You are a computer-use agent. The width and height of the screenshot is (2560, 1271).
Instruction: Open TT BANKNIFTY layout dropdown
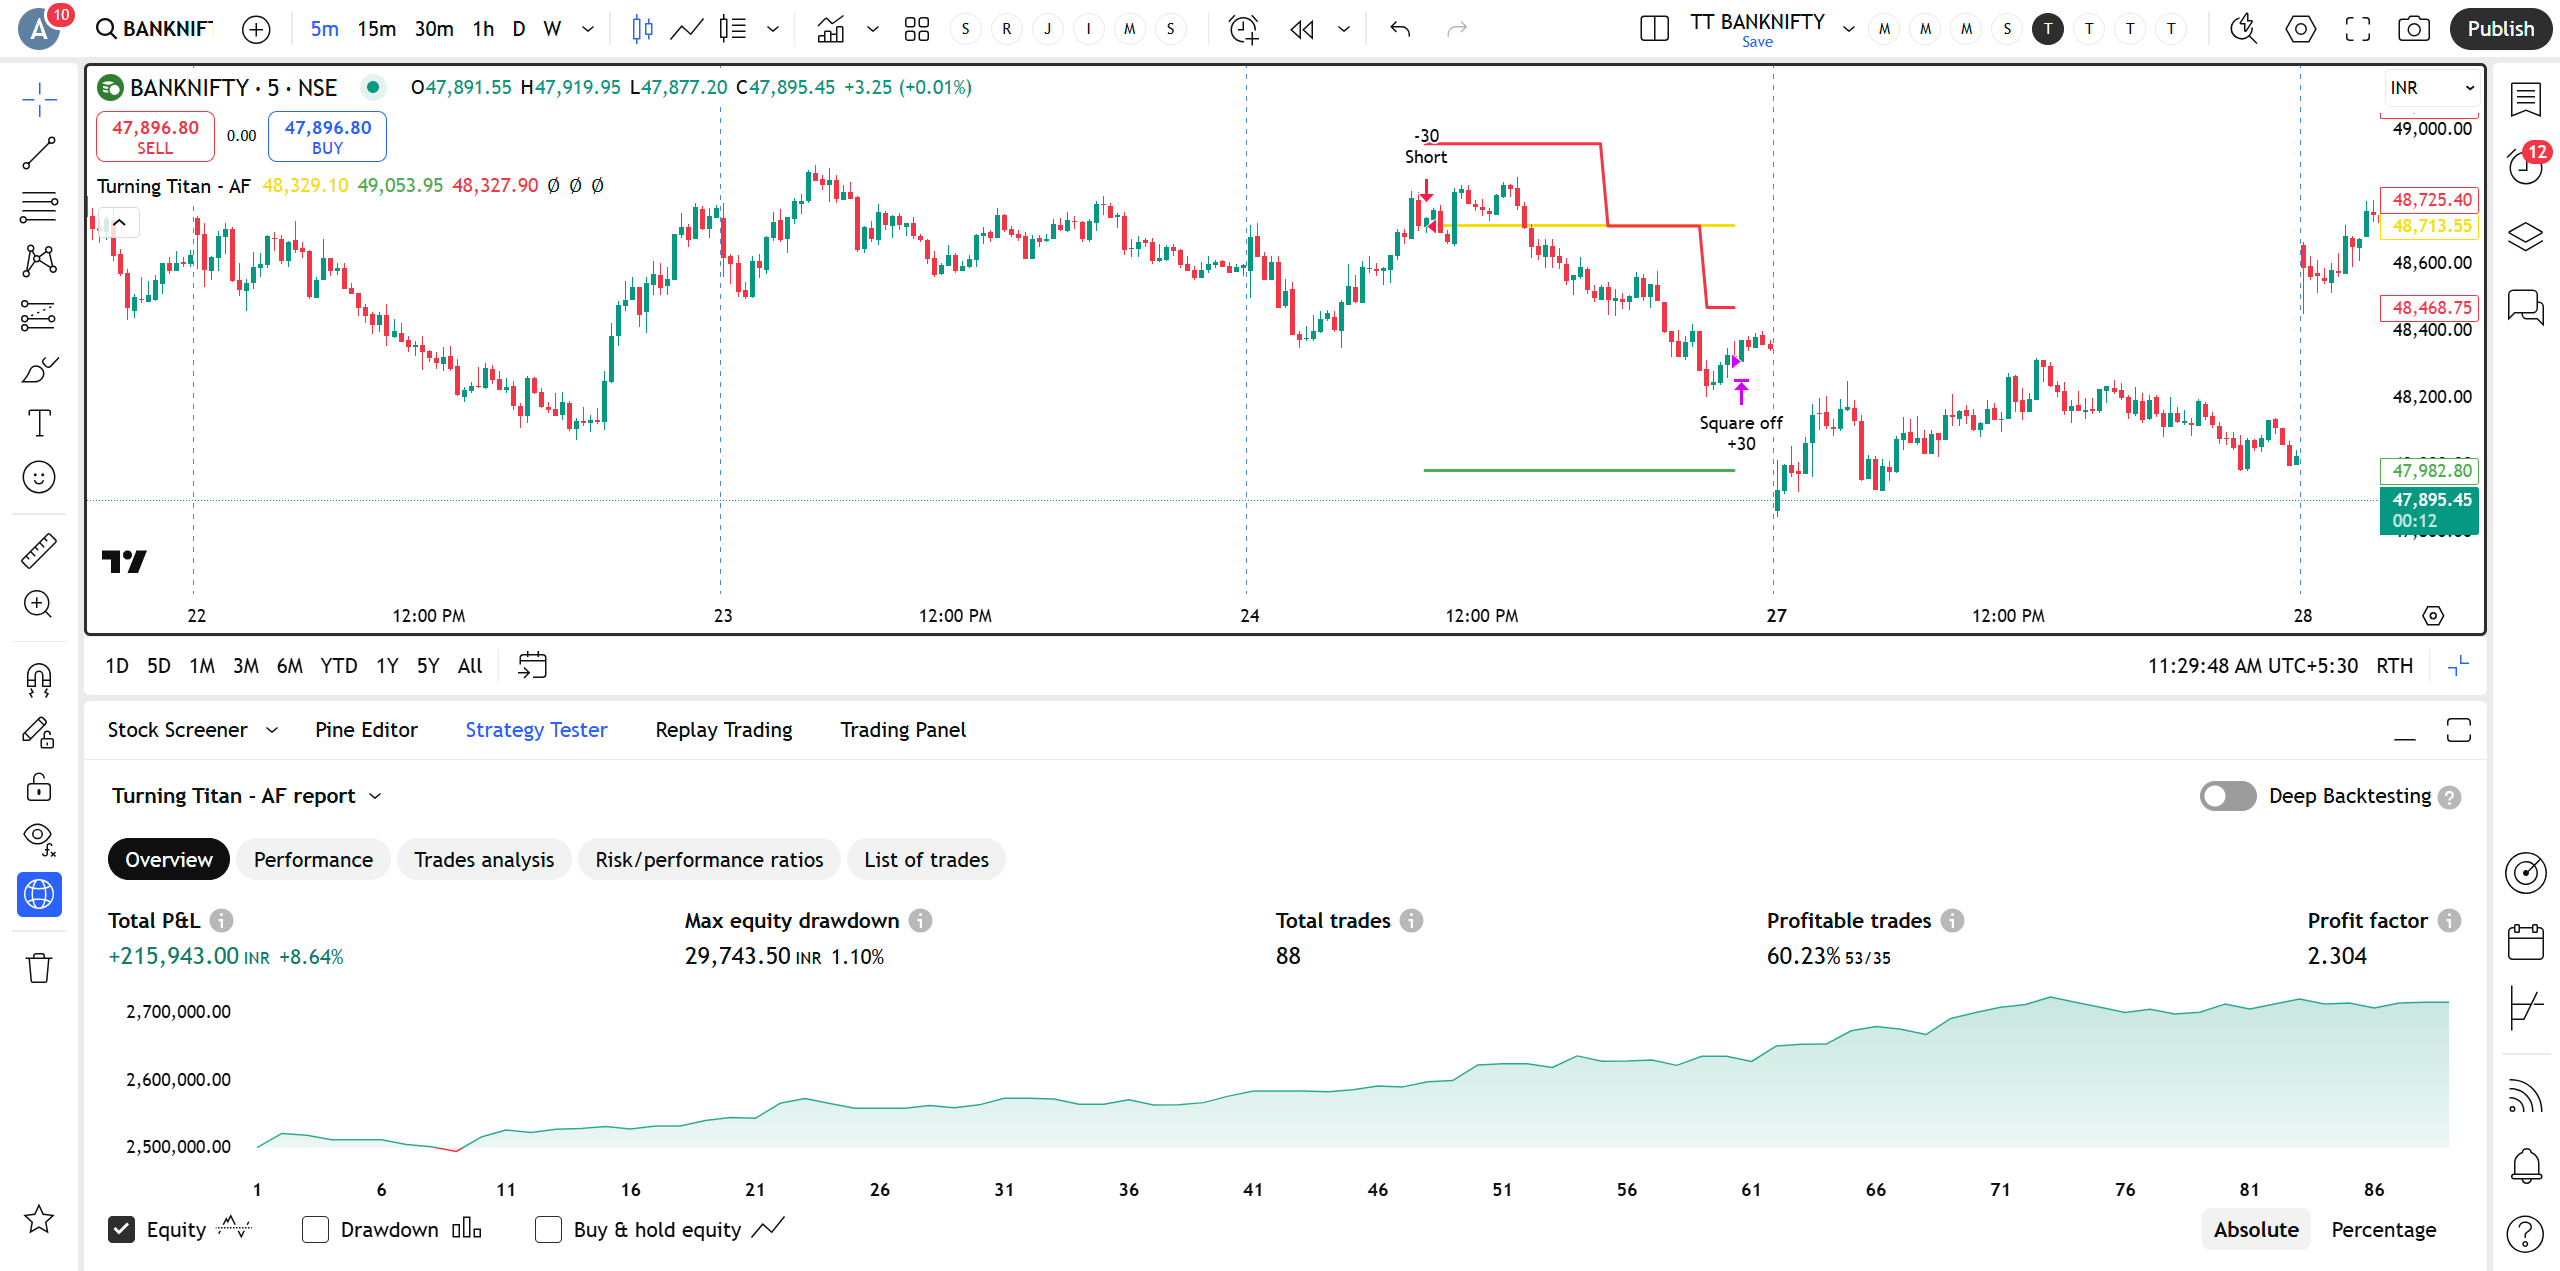pyautogui.click(x=1849, y=29)
